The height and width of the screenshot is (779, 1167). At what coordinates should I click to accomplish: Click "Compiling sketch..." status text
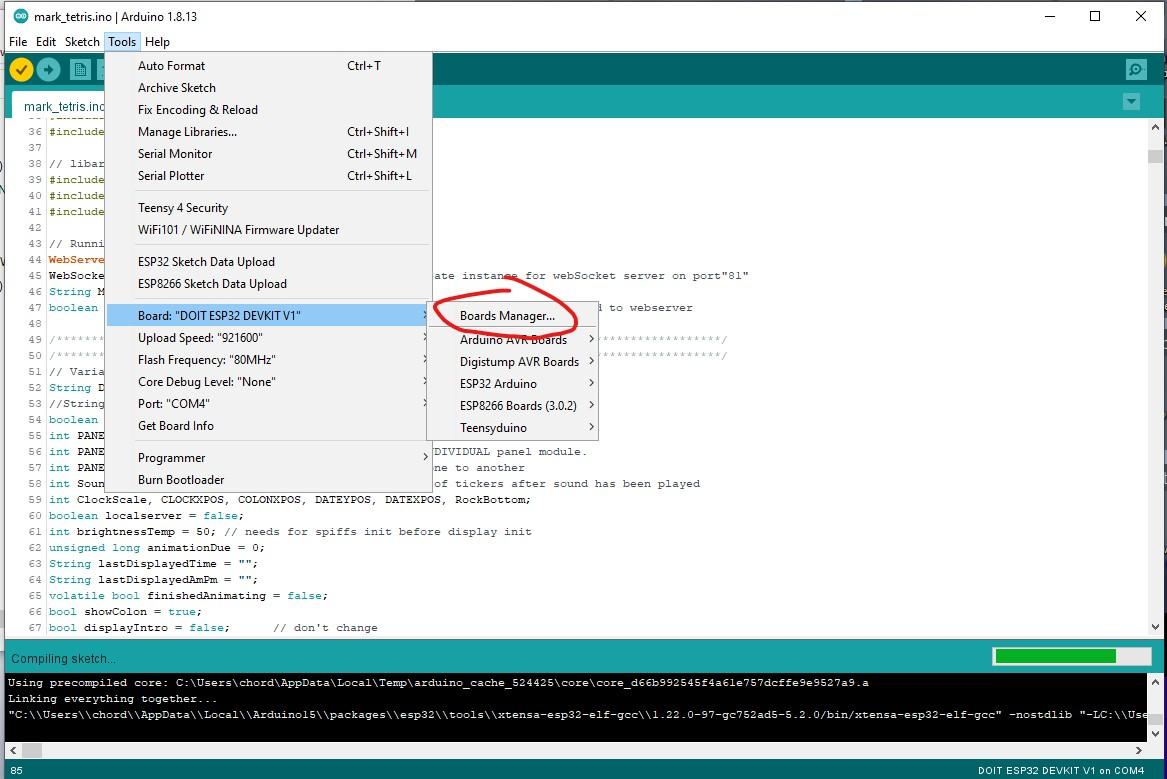tap(63, 658)
